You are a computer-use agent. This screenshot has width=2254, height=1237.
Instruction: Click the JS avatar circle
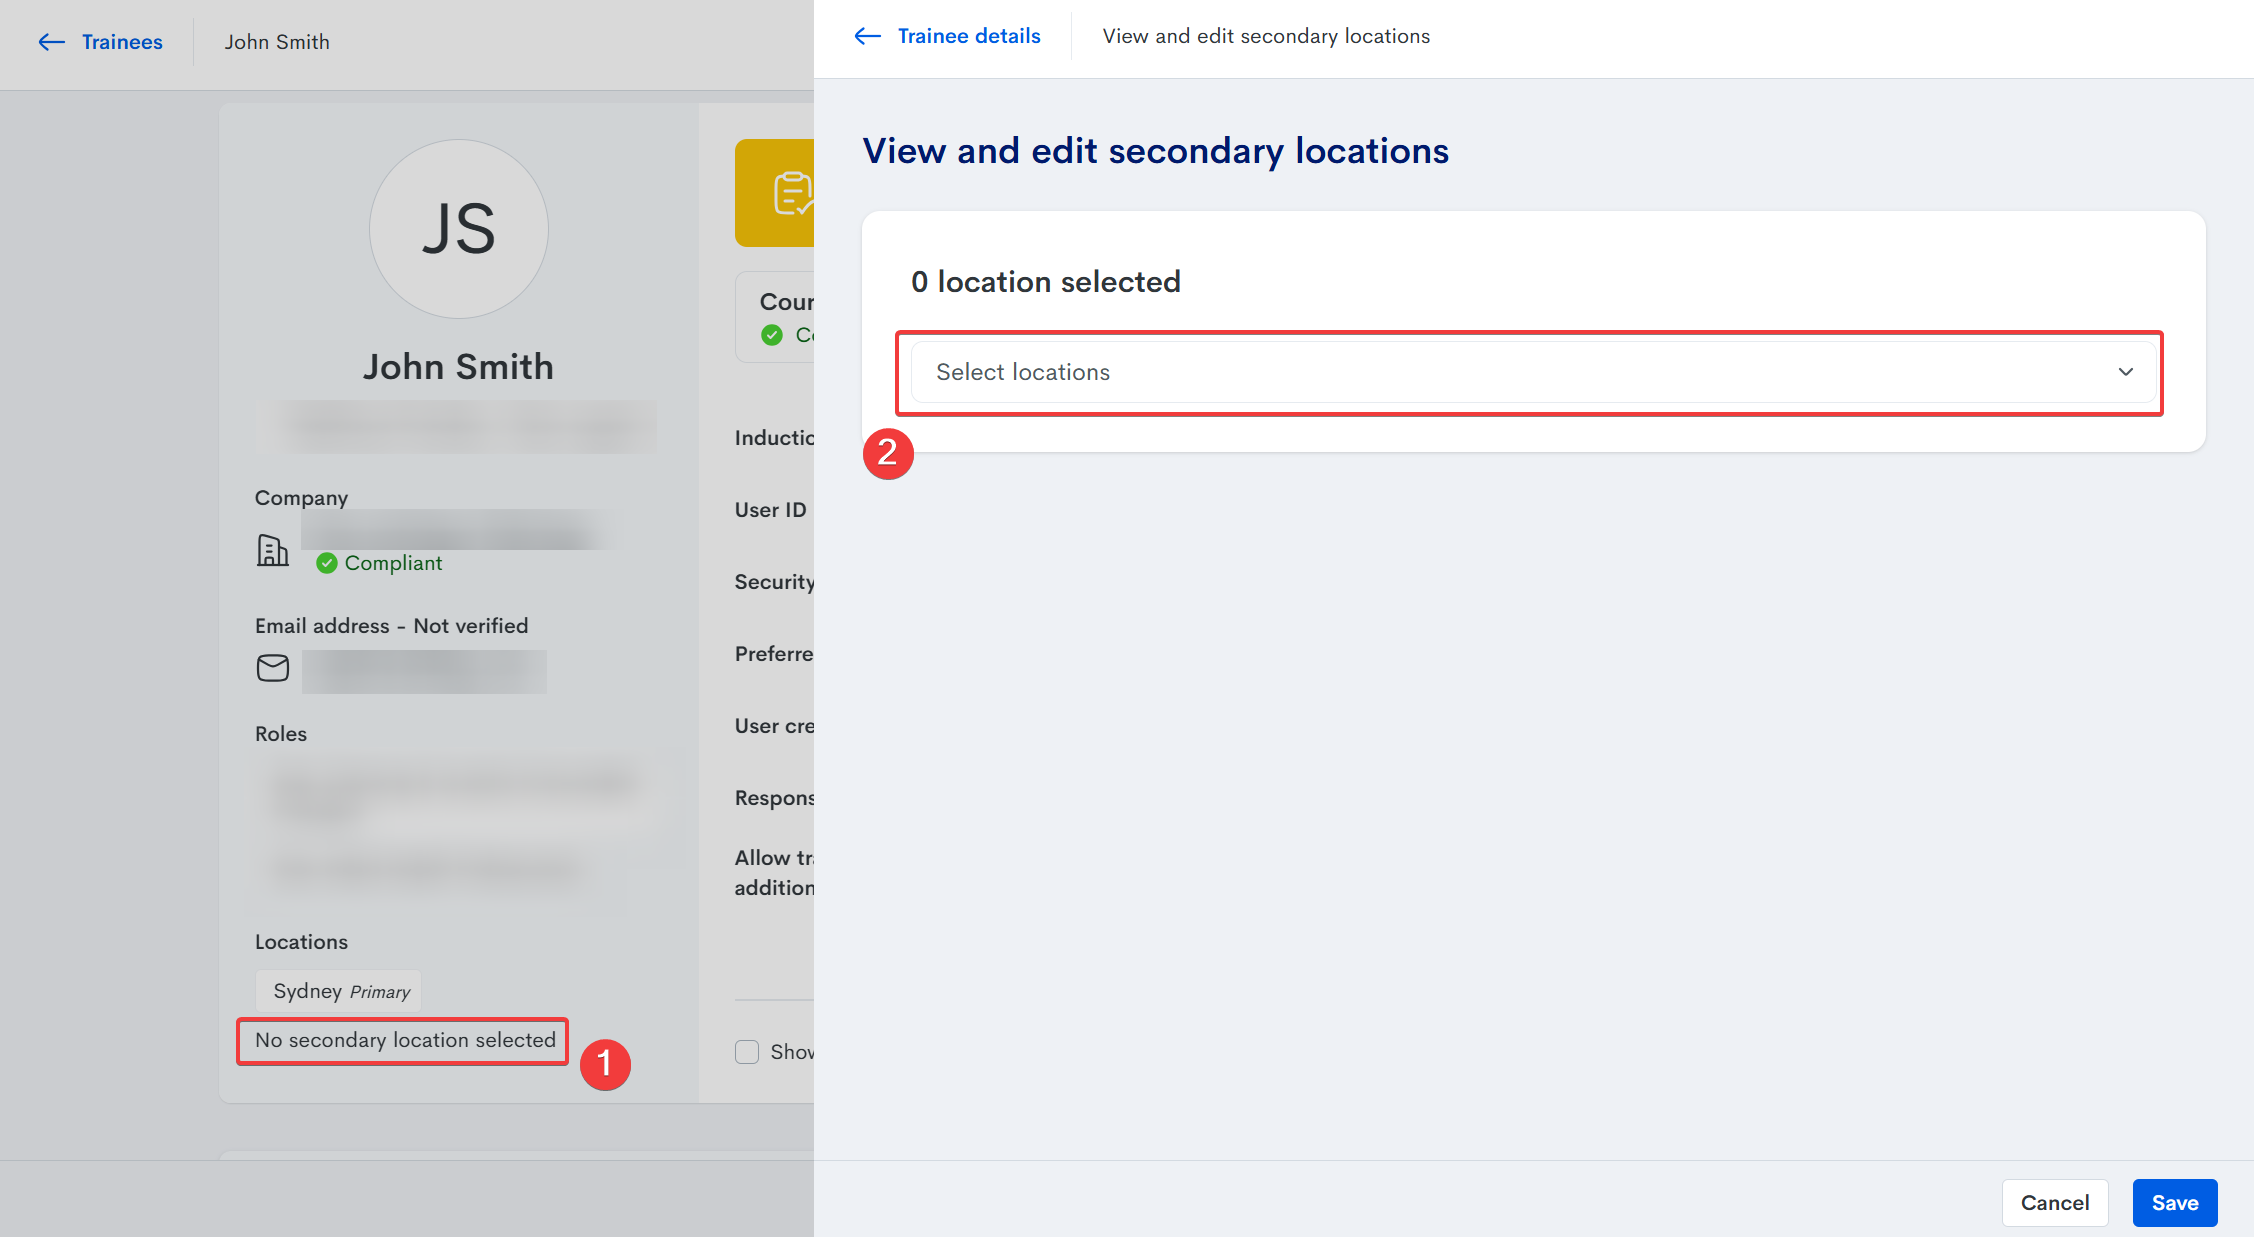tap(458, 229)
